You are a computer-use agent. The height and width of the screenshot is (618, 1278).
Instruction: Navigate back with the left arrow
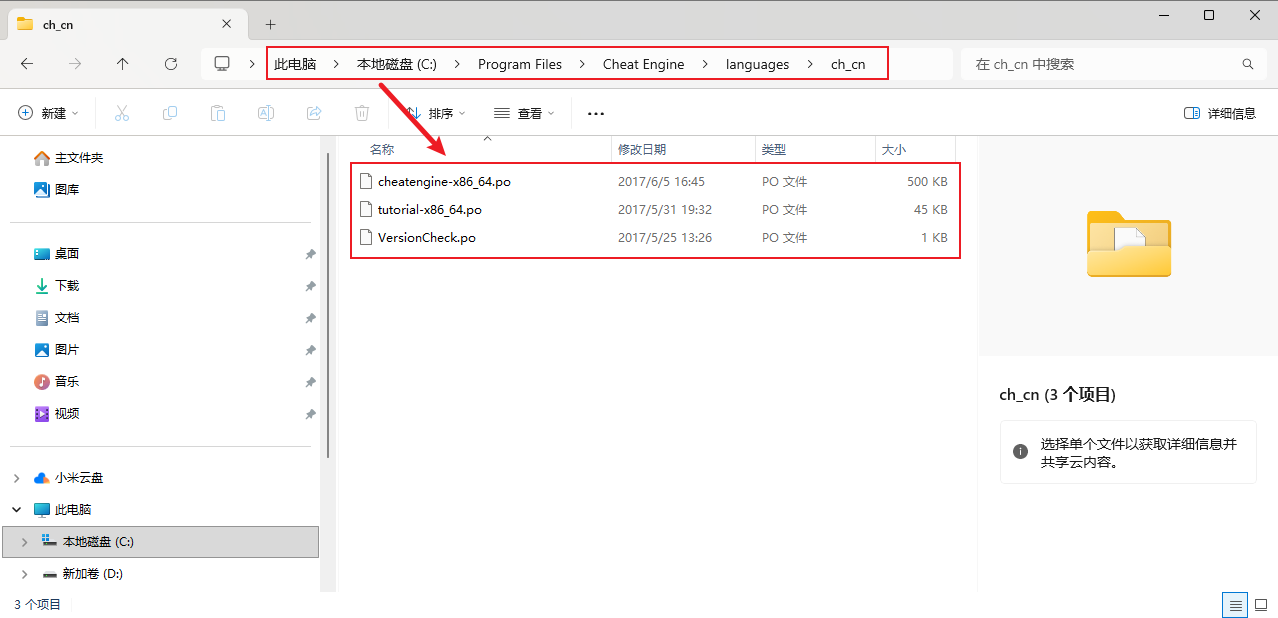27,64
